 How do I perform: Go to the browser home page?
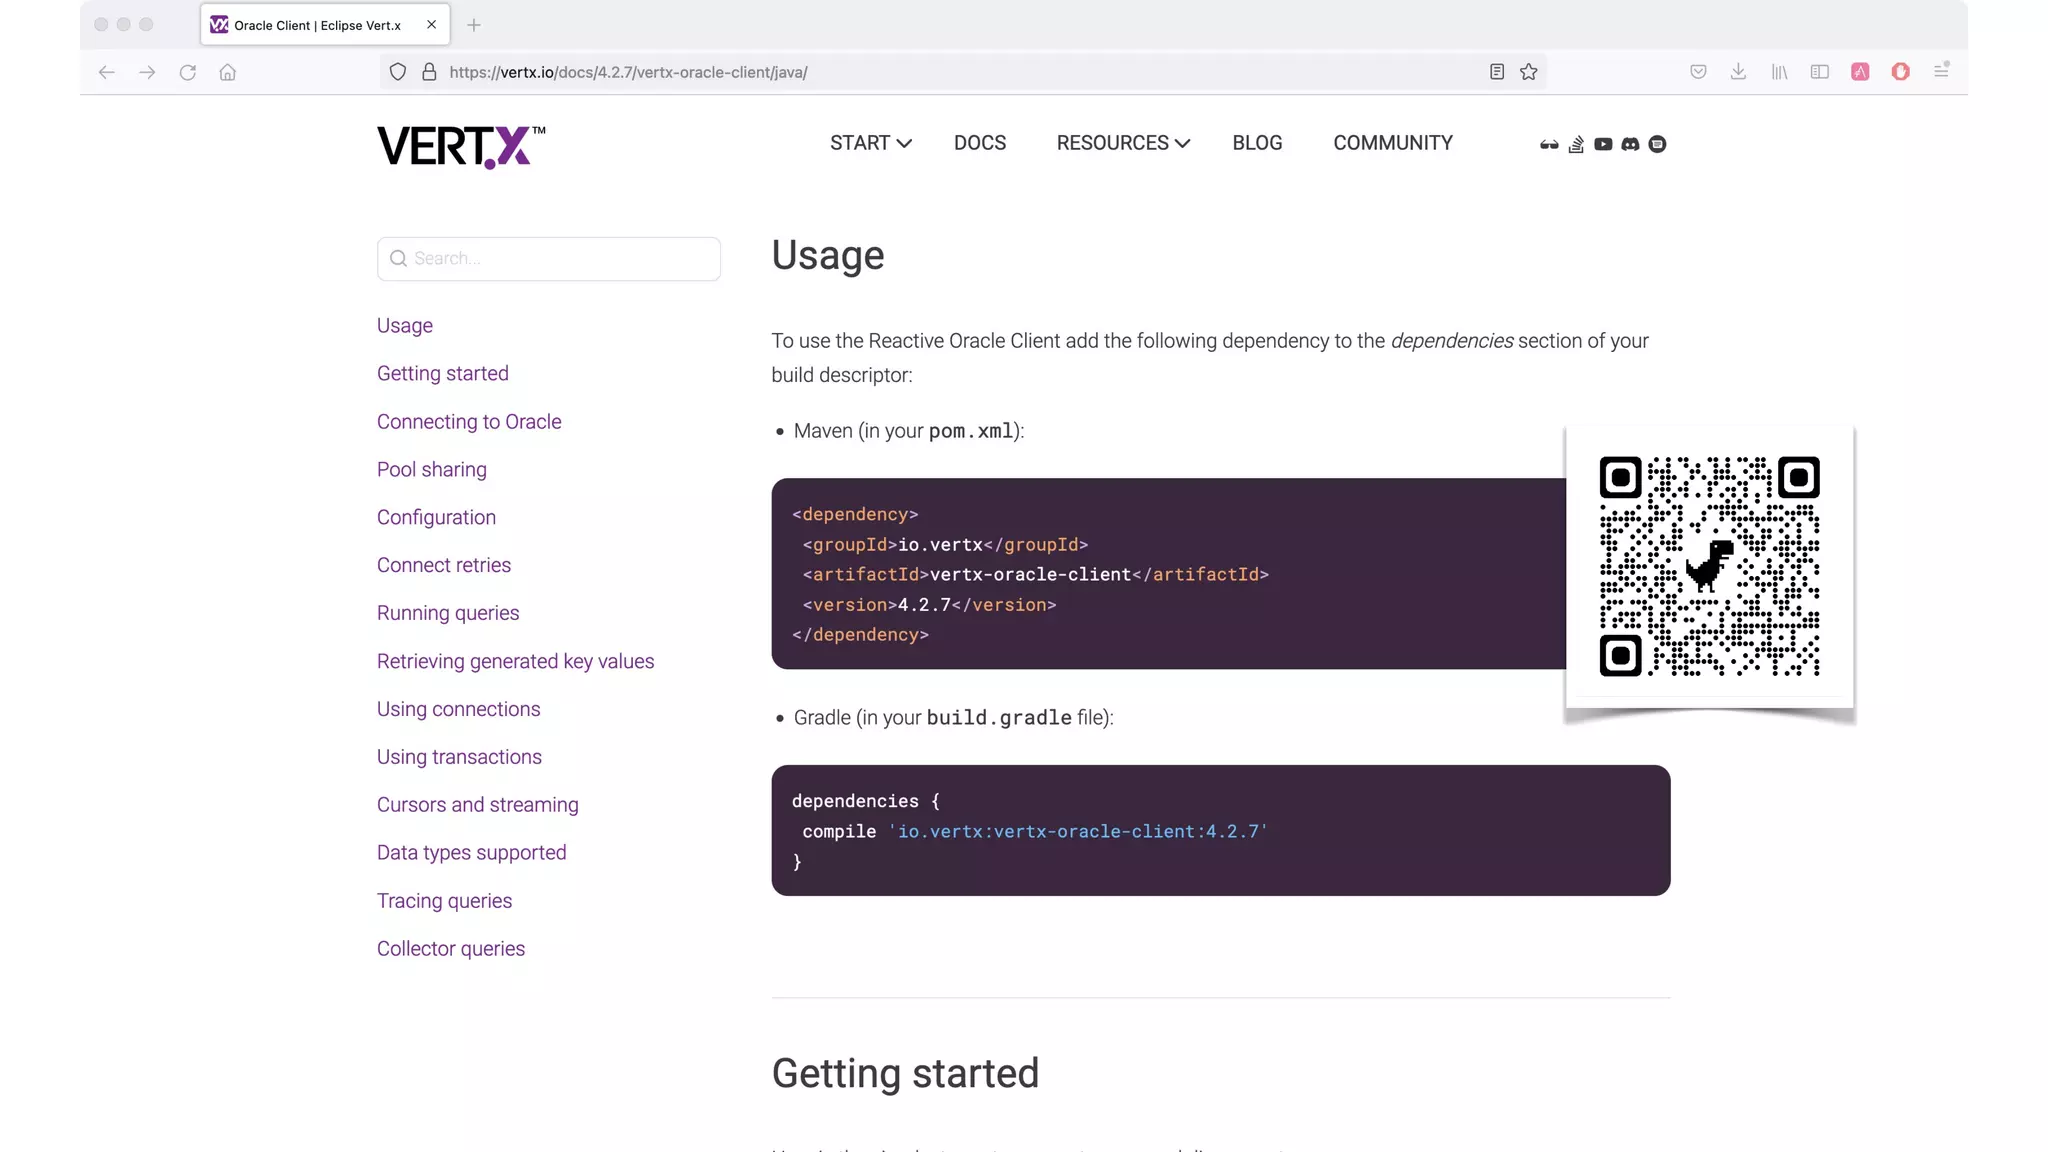228,72
